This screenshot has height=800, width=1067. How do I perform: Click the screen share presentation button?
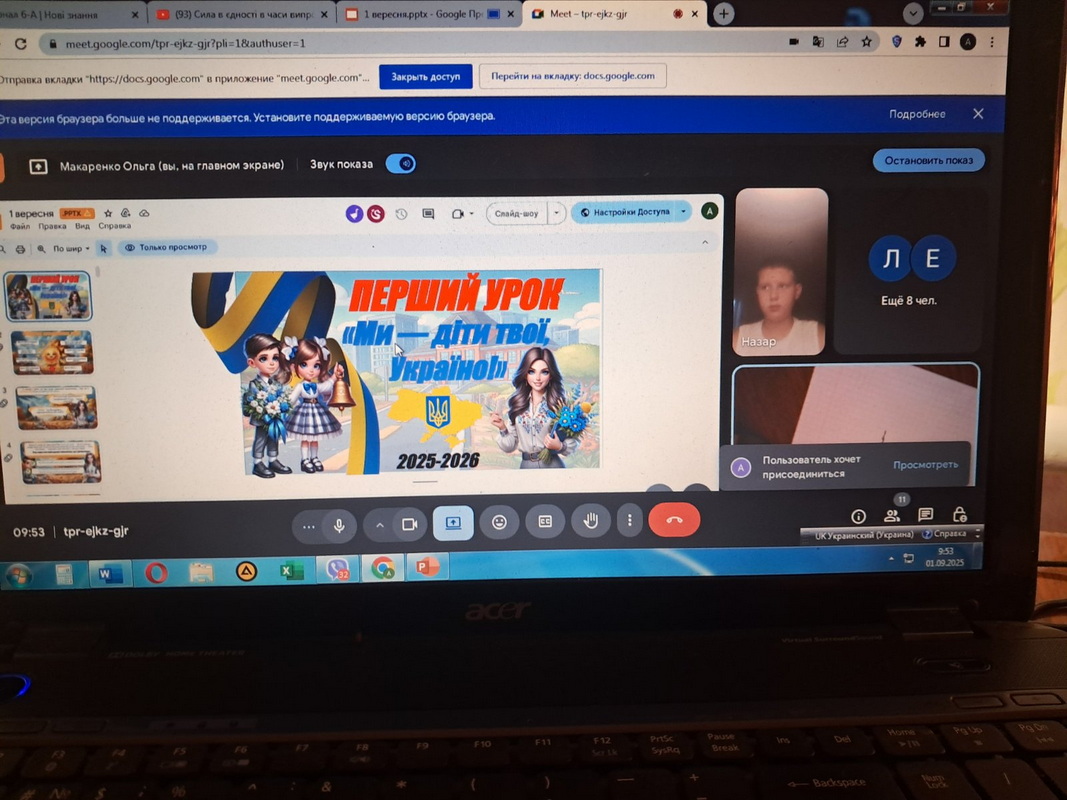pos(453,522)
